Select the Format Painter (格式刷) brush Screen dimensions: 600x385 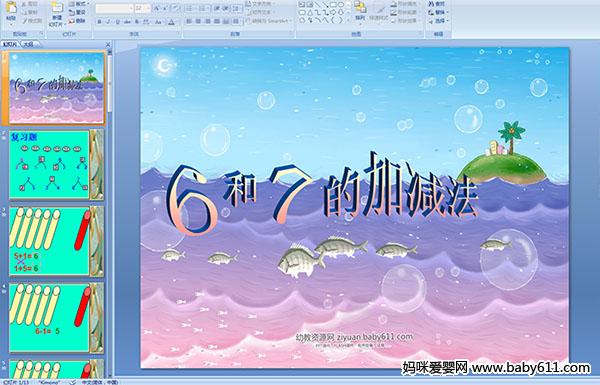[x=24, y=21]
